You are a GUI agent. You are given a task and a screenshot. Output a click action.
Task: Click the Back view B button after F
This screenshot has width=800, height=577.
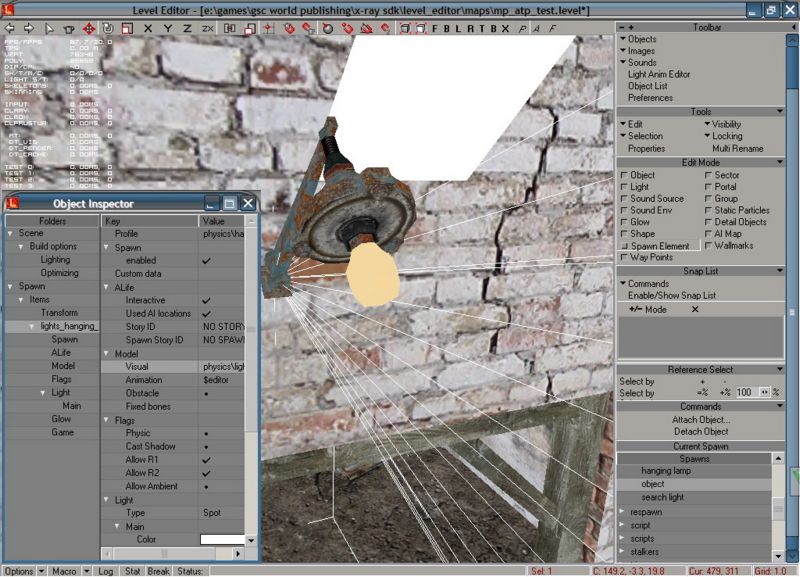pos(446,29)
